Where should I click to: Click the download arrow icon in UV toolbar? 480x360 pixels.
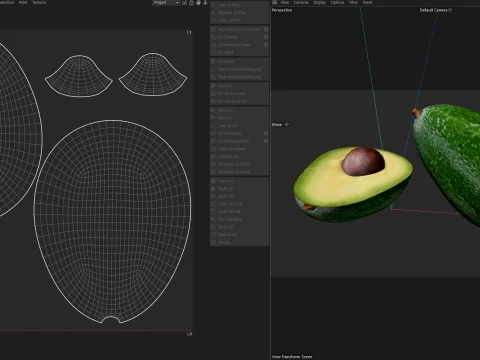(205, 3)
